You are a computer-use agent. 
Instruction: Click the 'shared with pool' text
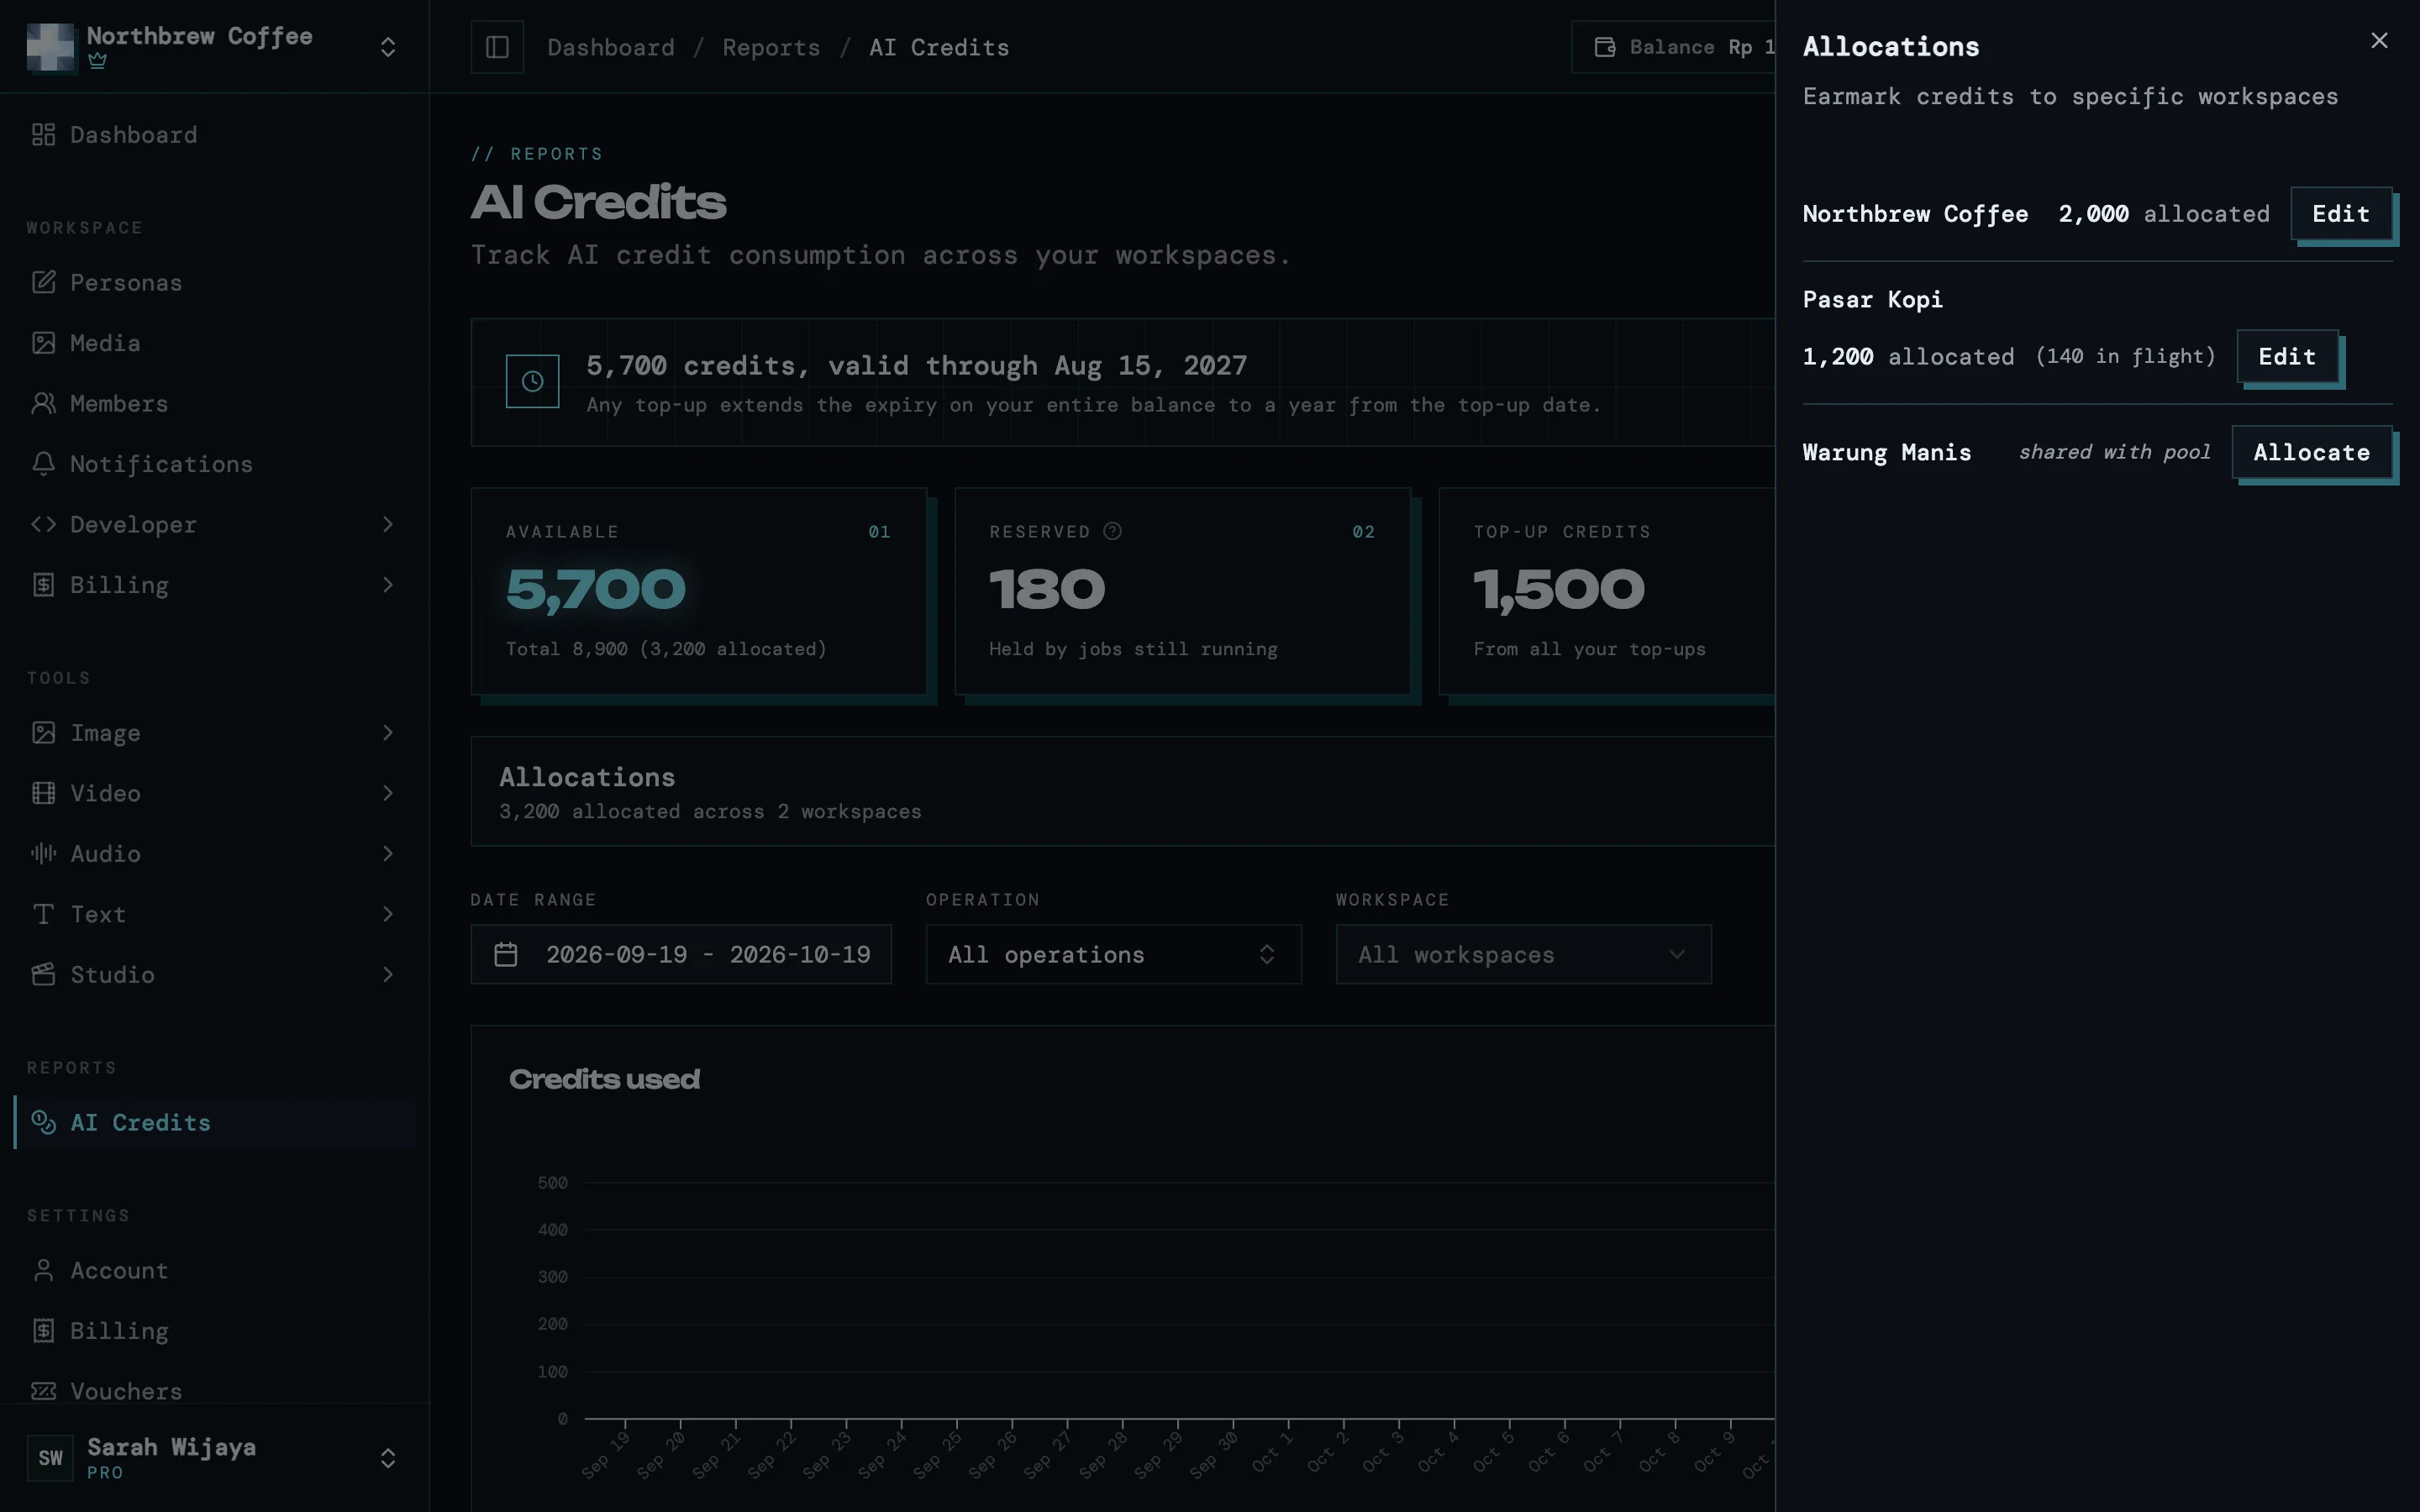point(2114,452)
